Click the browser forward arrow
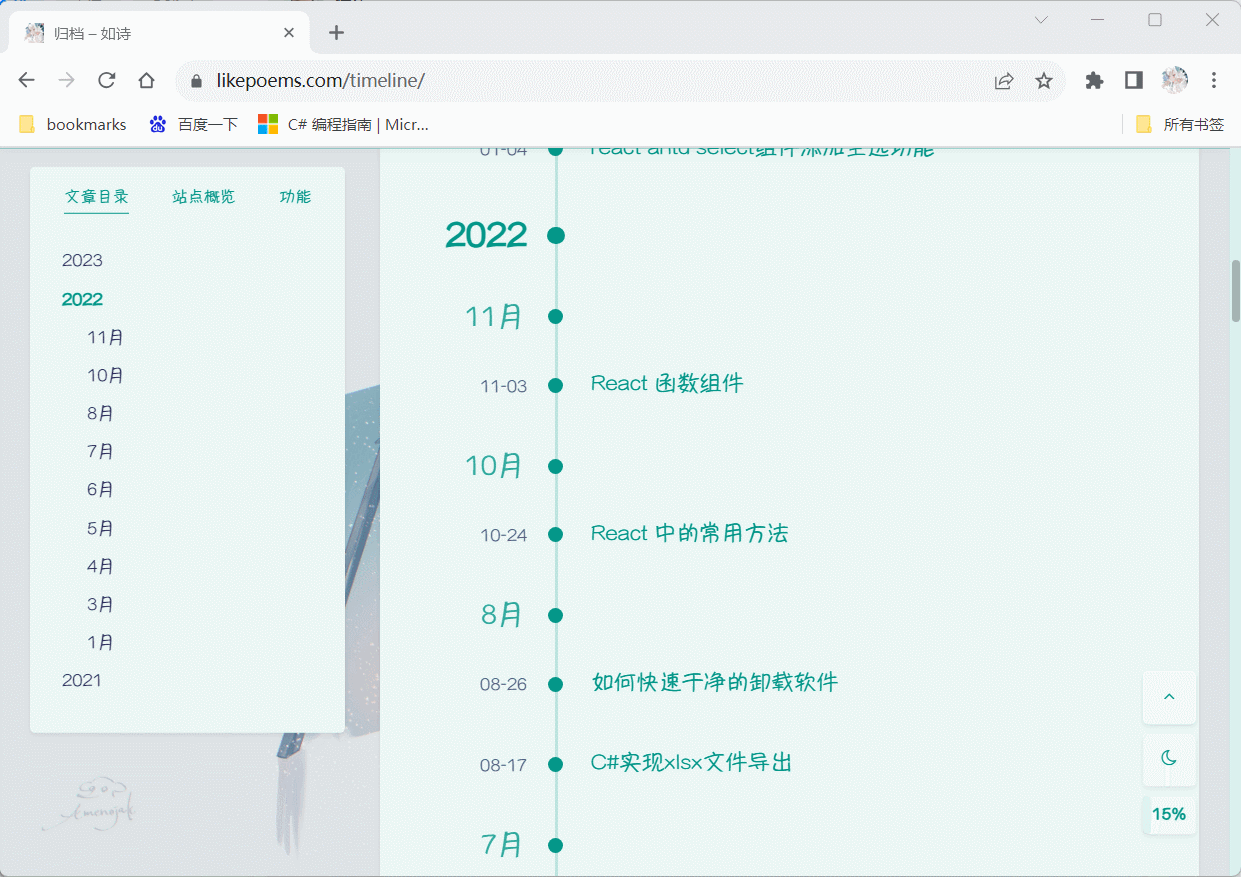 coord(67,81)
